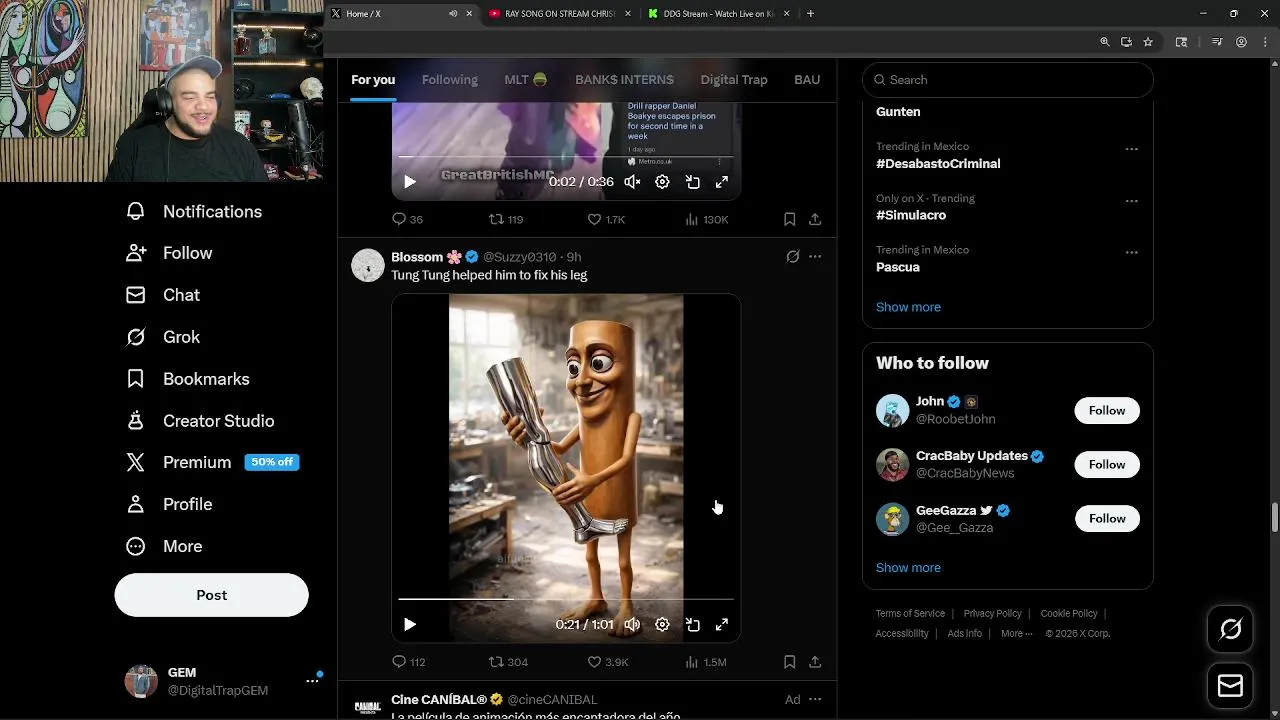The width and height of the screenshot is (1280, 720).
Task: Repost Blossom's post with 304 reposts
Action: click(x=508, y=662)
